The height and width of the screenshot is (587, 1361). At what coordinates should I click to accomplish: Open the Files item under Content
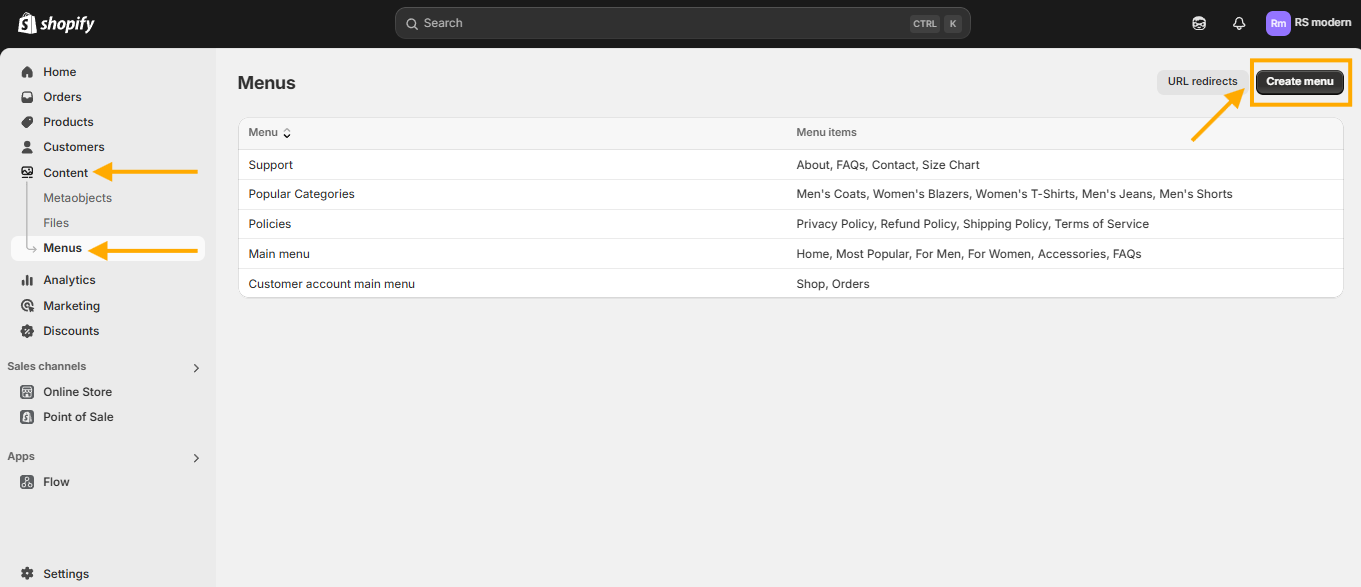click(x=56, y=223)
